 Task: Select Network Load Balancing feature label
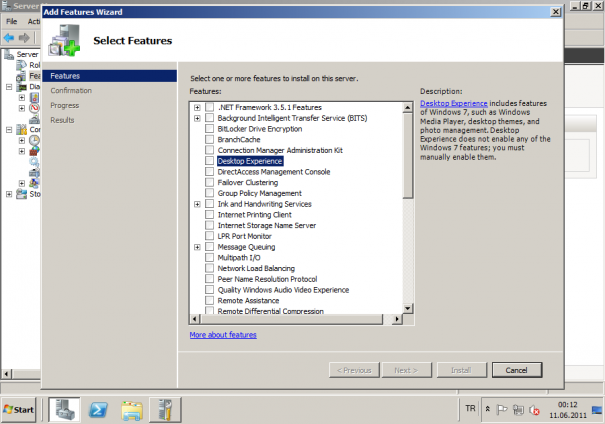(x=256, y=269)
